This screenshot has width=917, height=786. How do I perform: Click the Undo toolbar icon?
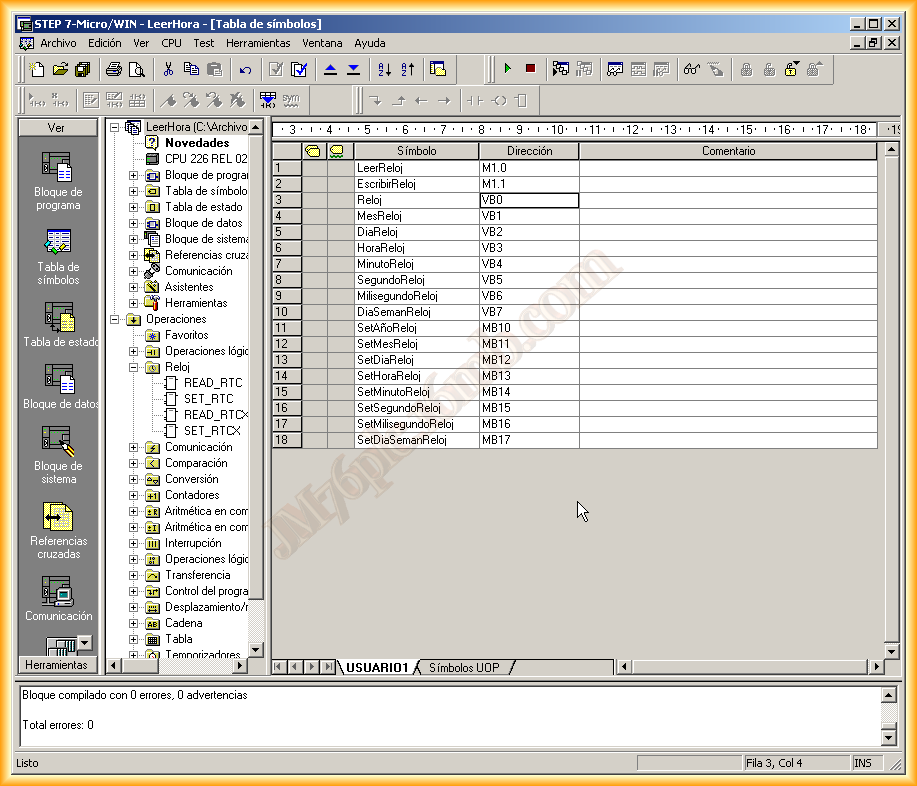(x=245, y=69)
